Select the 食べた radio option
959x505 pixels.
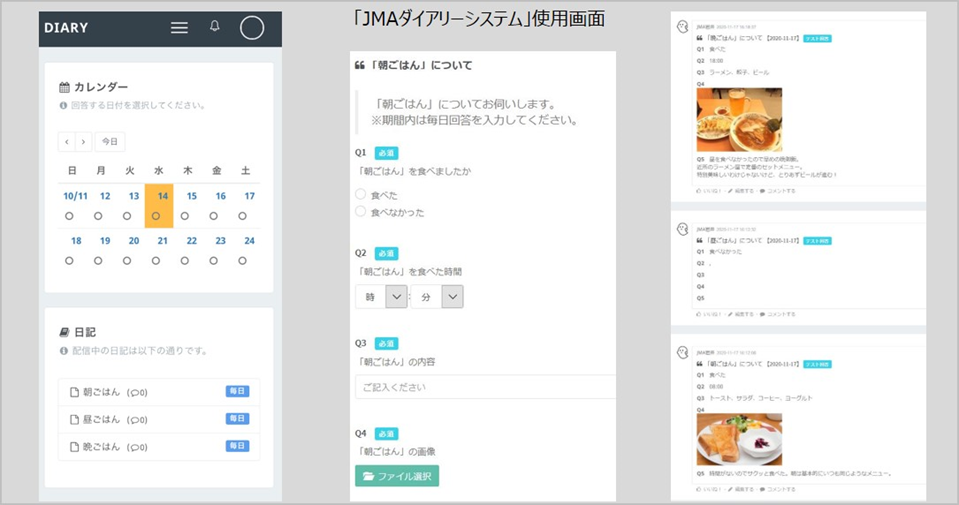tap(361, 195)
